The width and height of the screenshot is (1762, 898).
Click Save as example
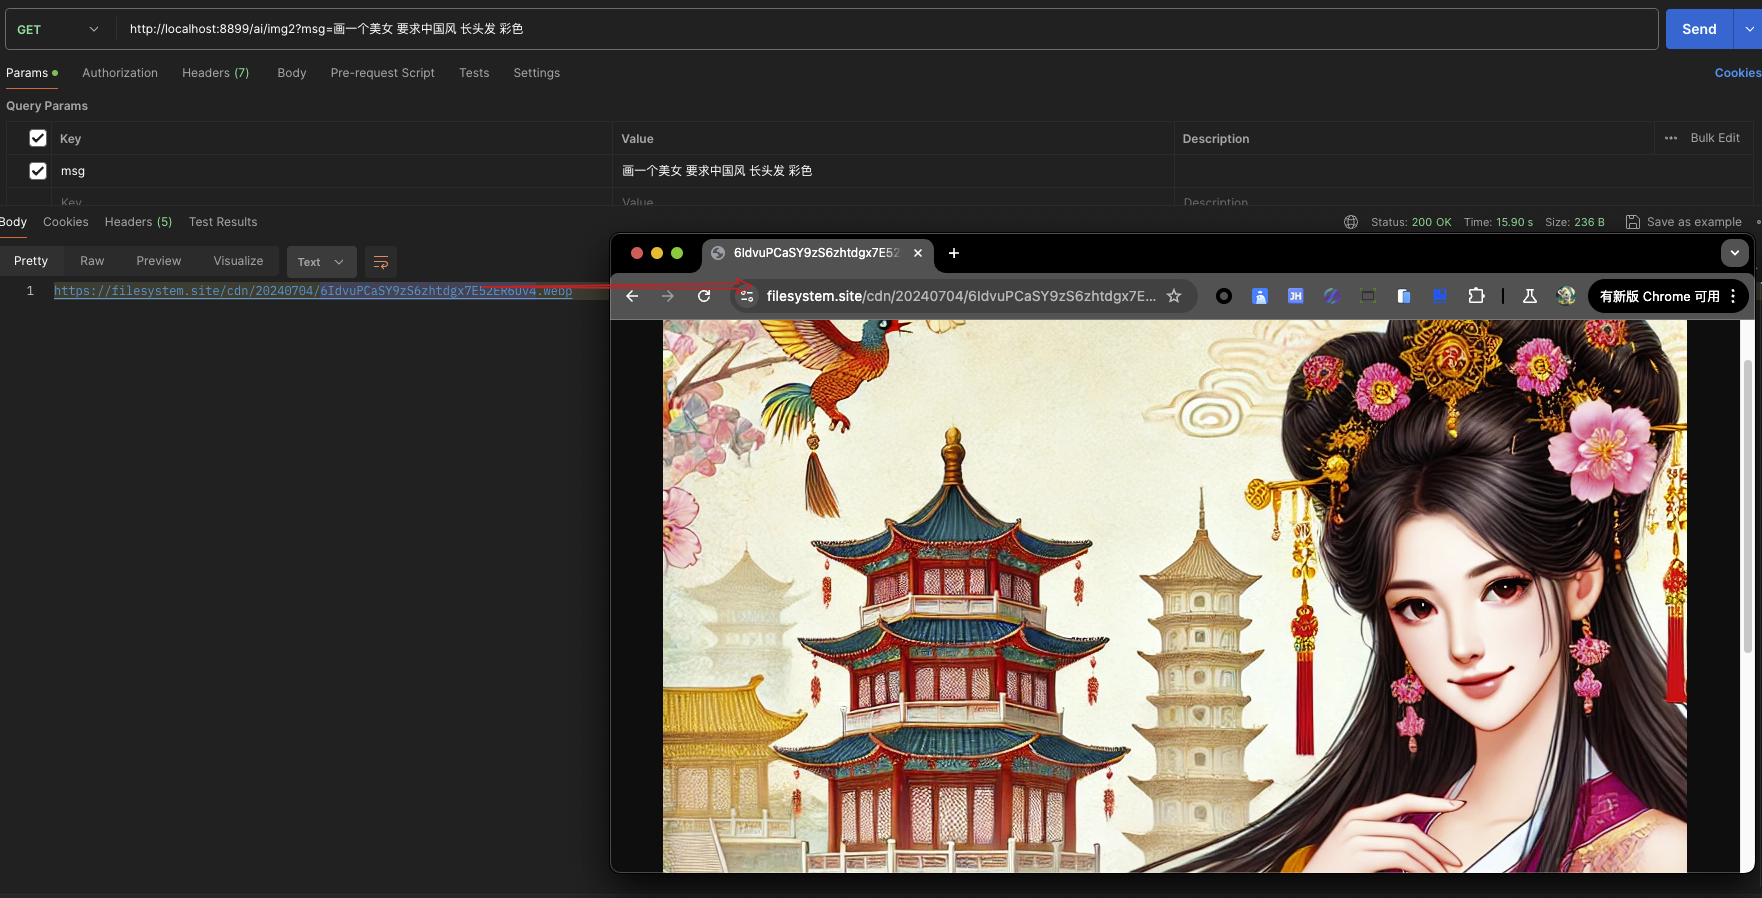(1694, 222)
